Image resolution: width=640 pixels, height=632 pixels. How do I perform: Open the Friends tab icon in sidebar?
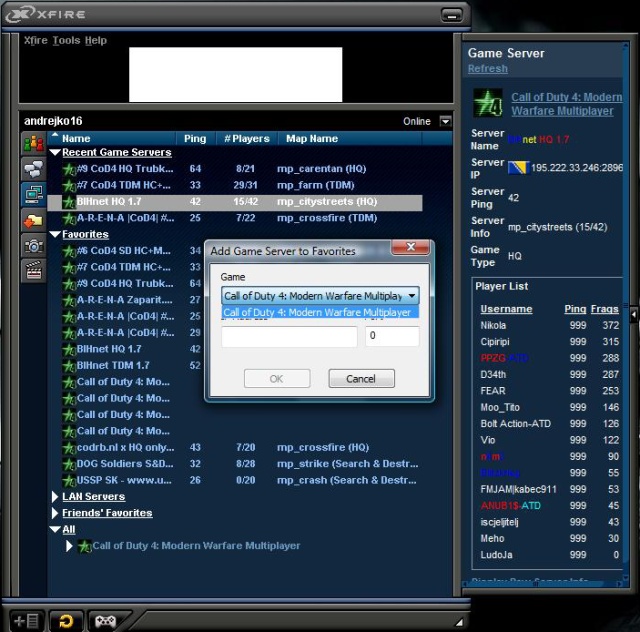33,144
